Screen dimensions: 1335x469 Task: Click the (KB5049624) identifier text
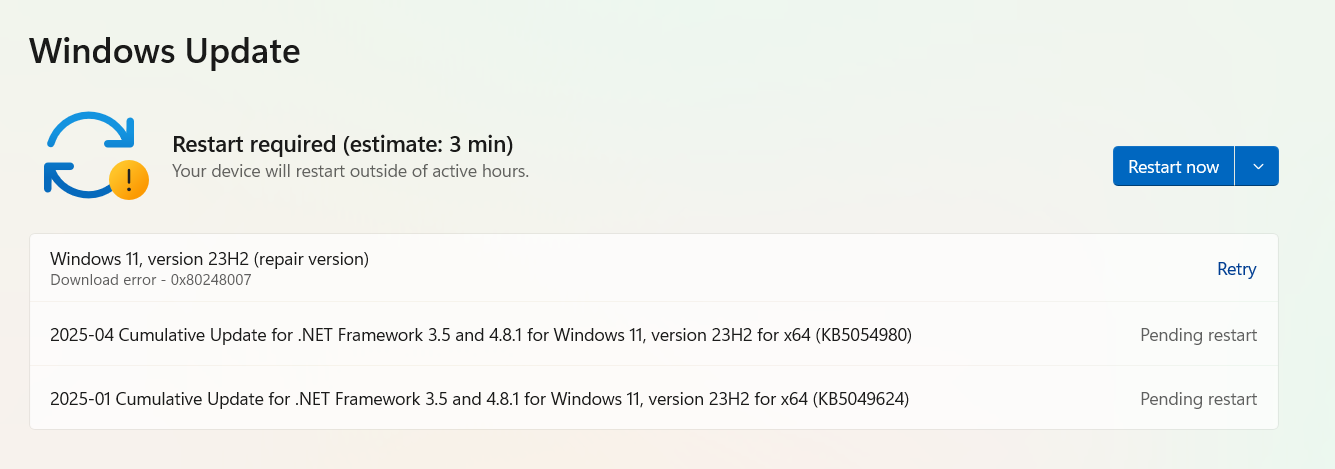click(860, 399)
